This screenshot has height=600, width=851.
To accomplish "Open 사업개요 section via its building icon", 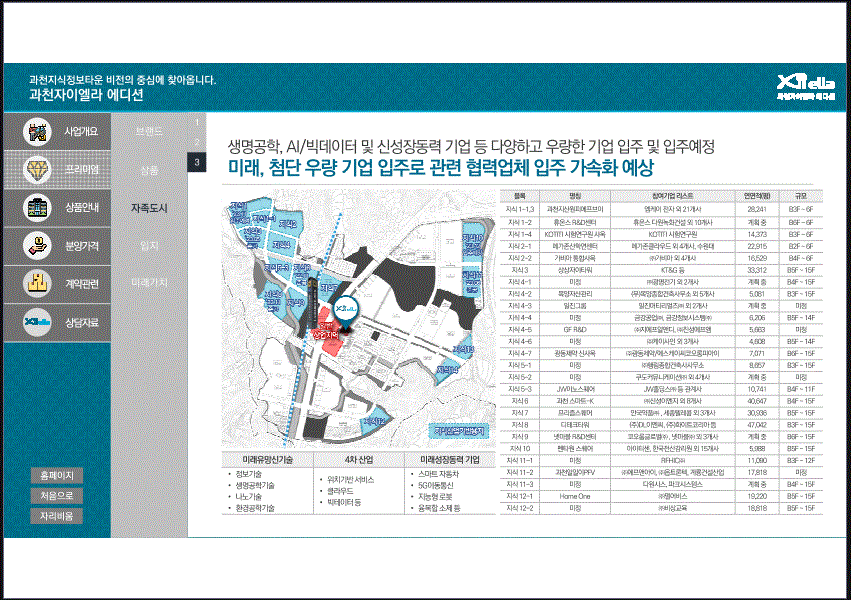I will click(x=37, y=132).
